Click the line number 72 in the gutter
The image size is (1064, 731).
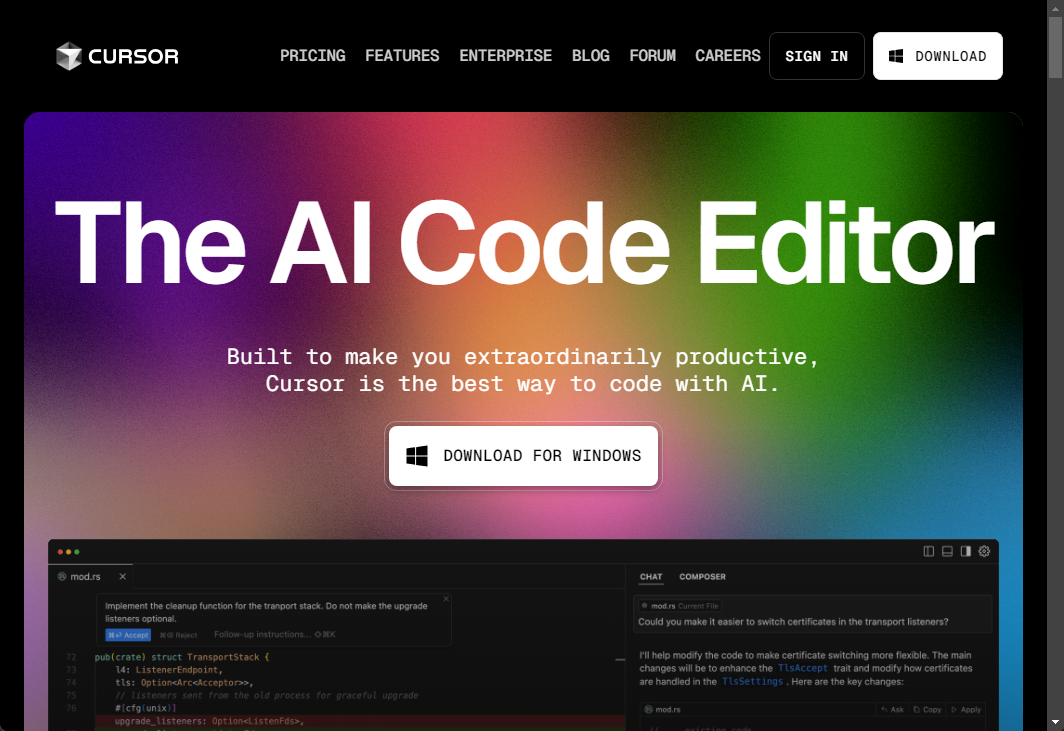pyautogui.click(x=71, y=657)
